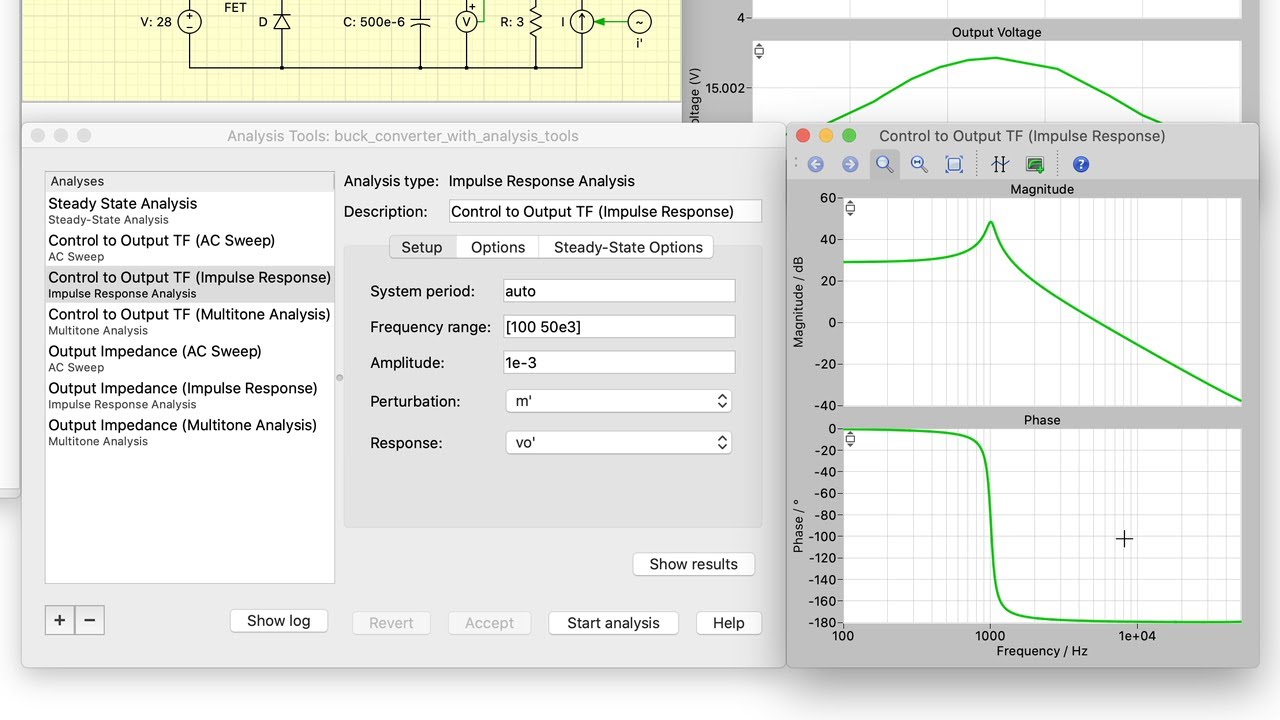Switch to the Setup tab
The width and height of the screenshot is (1280, 720).
click(x=422, y=247)
